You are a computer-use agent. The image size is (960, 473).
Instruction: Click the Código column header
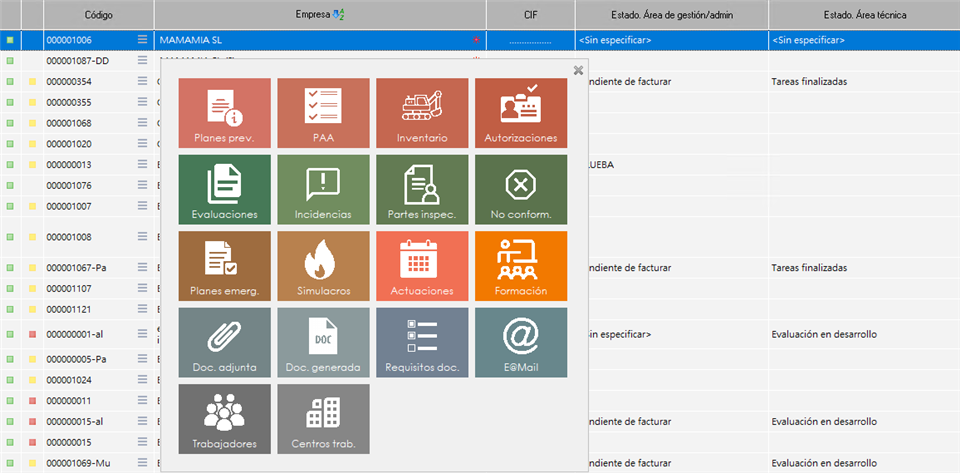tap(98, 15)
